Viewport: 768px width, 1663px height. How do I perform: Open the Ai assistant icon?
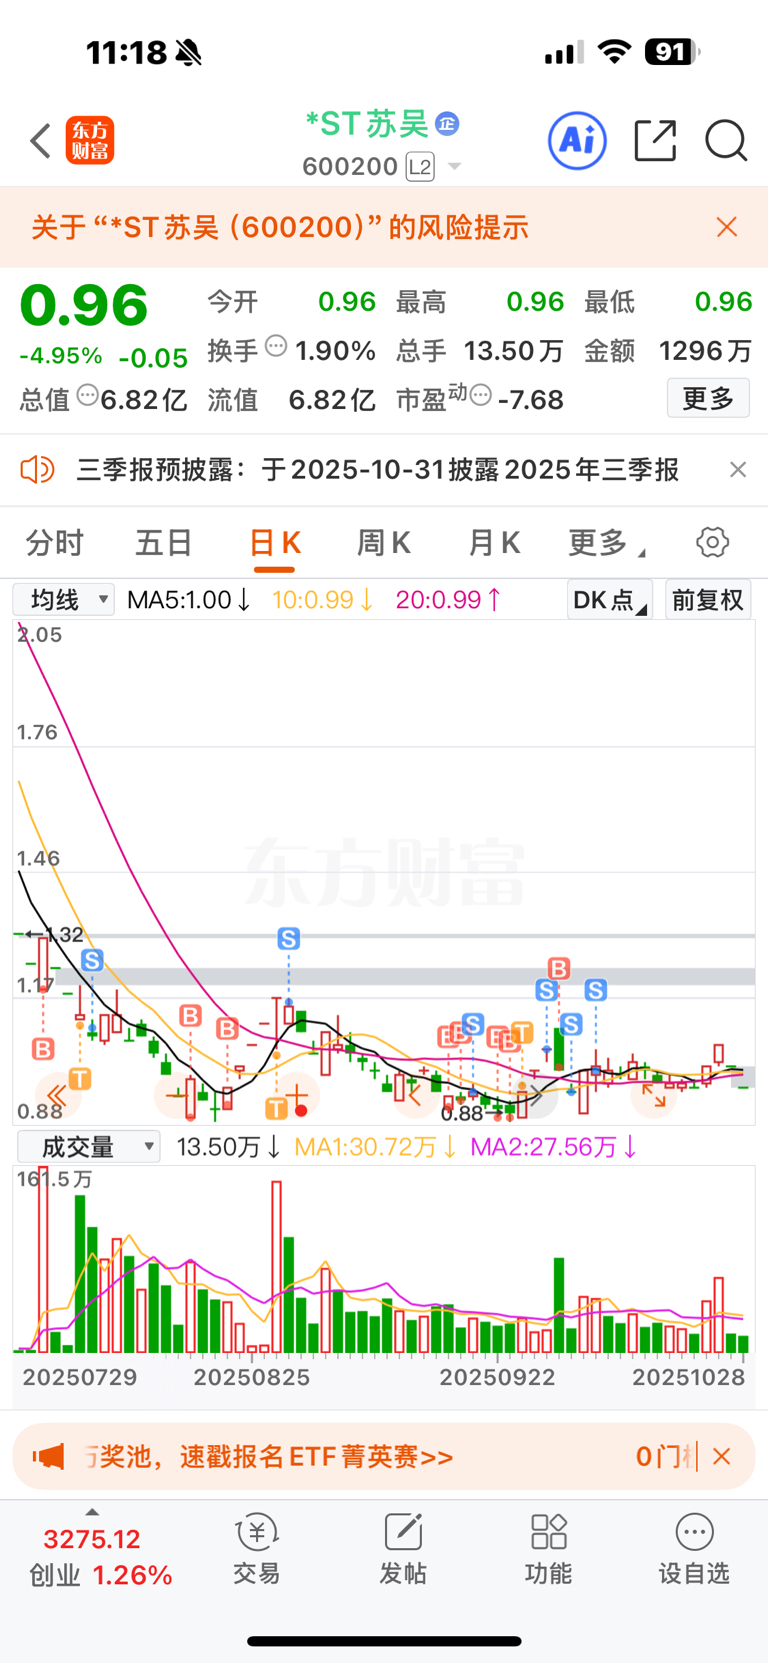pos(577,140)
